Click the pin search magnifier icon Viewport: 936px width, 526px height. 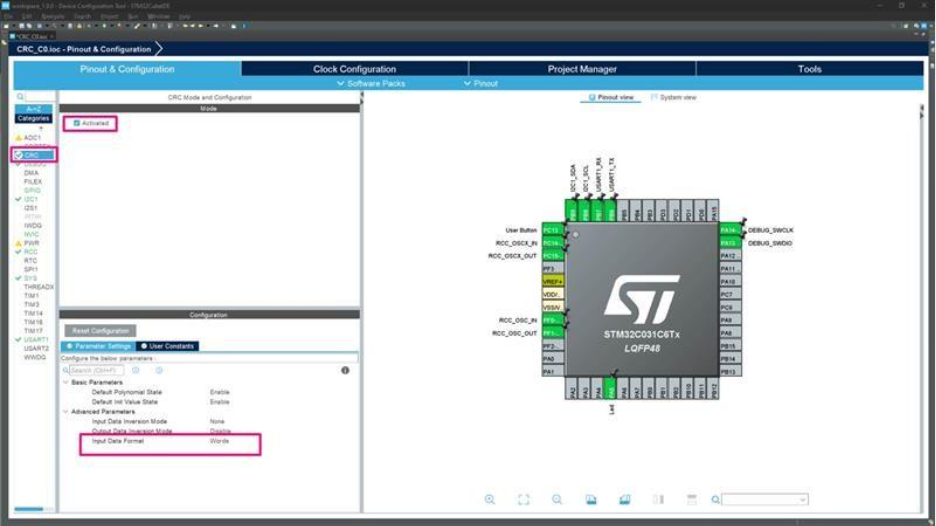(x=715, y=499)
